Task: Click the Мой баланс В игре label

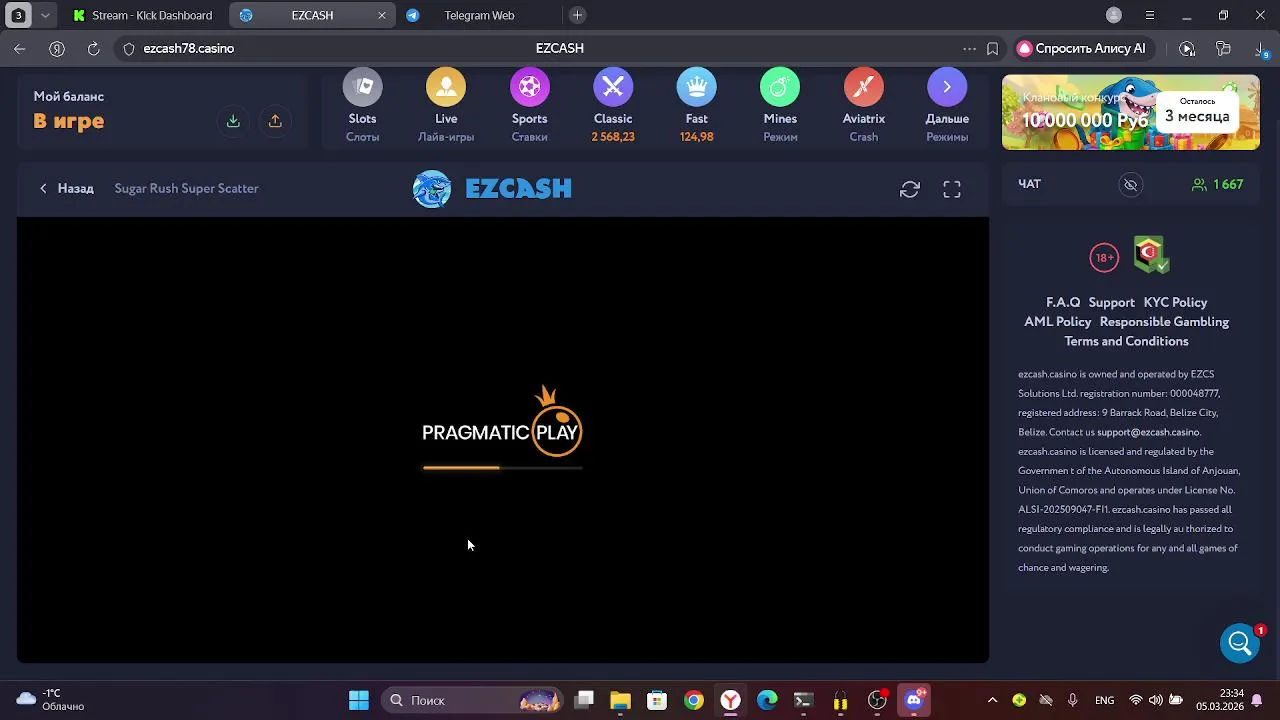Action: (x=69, y=111)
